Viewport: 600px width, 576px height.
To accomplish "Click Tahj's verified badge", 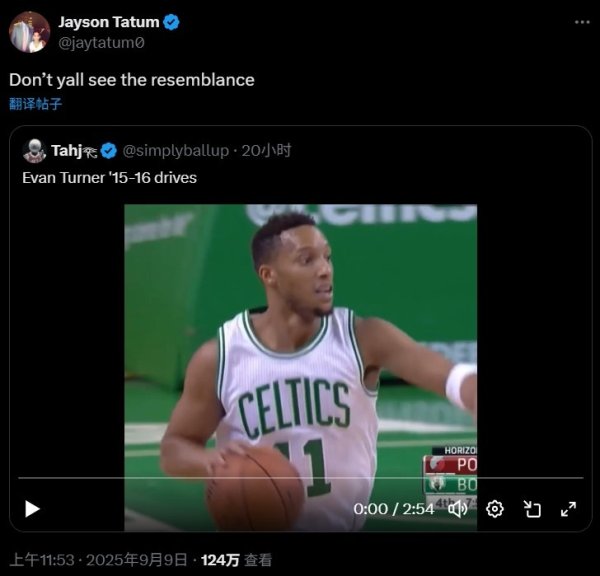I will [x=109, y=151].
